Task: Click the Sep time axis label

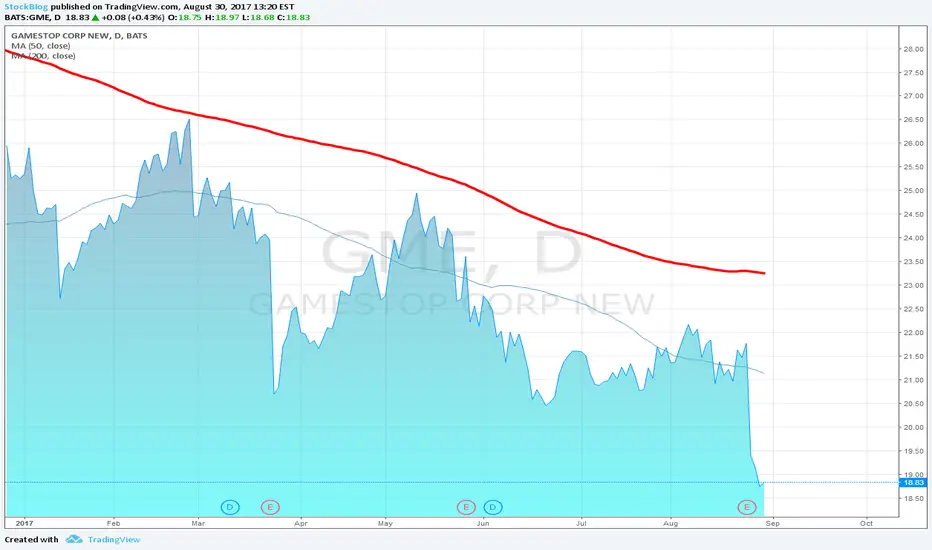Action: [x=773, y=523]
